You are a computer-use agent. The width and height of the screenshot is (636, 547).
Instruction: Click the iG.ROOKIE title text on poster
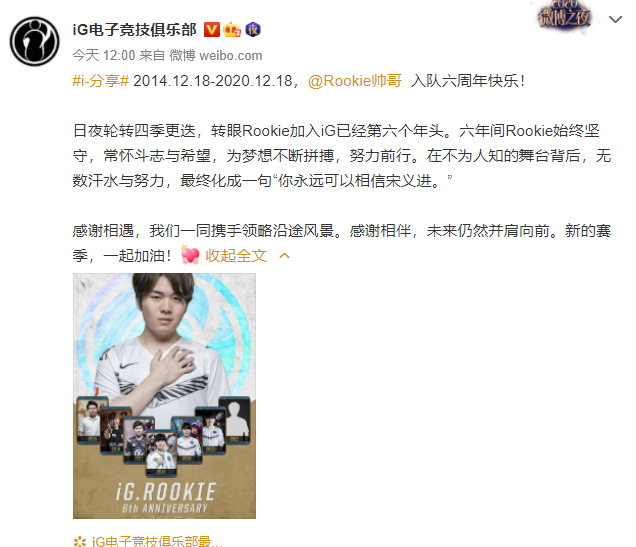click(x=166, y=492)
